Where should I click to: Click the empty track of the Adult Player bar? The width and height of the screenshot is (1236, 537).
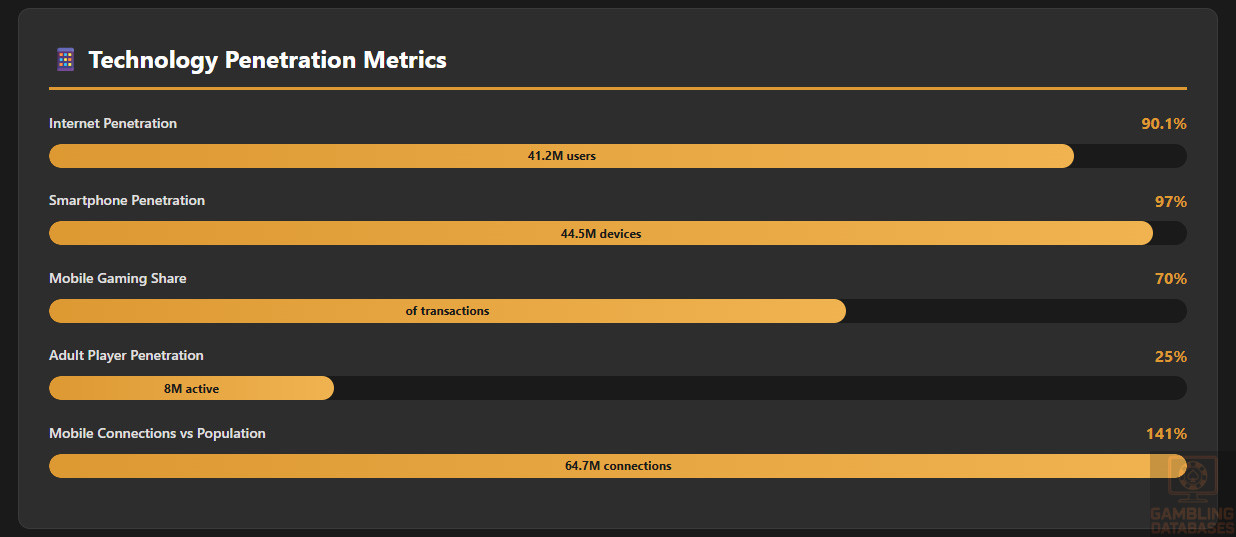click(760, 388)
